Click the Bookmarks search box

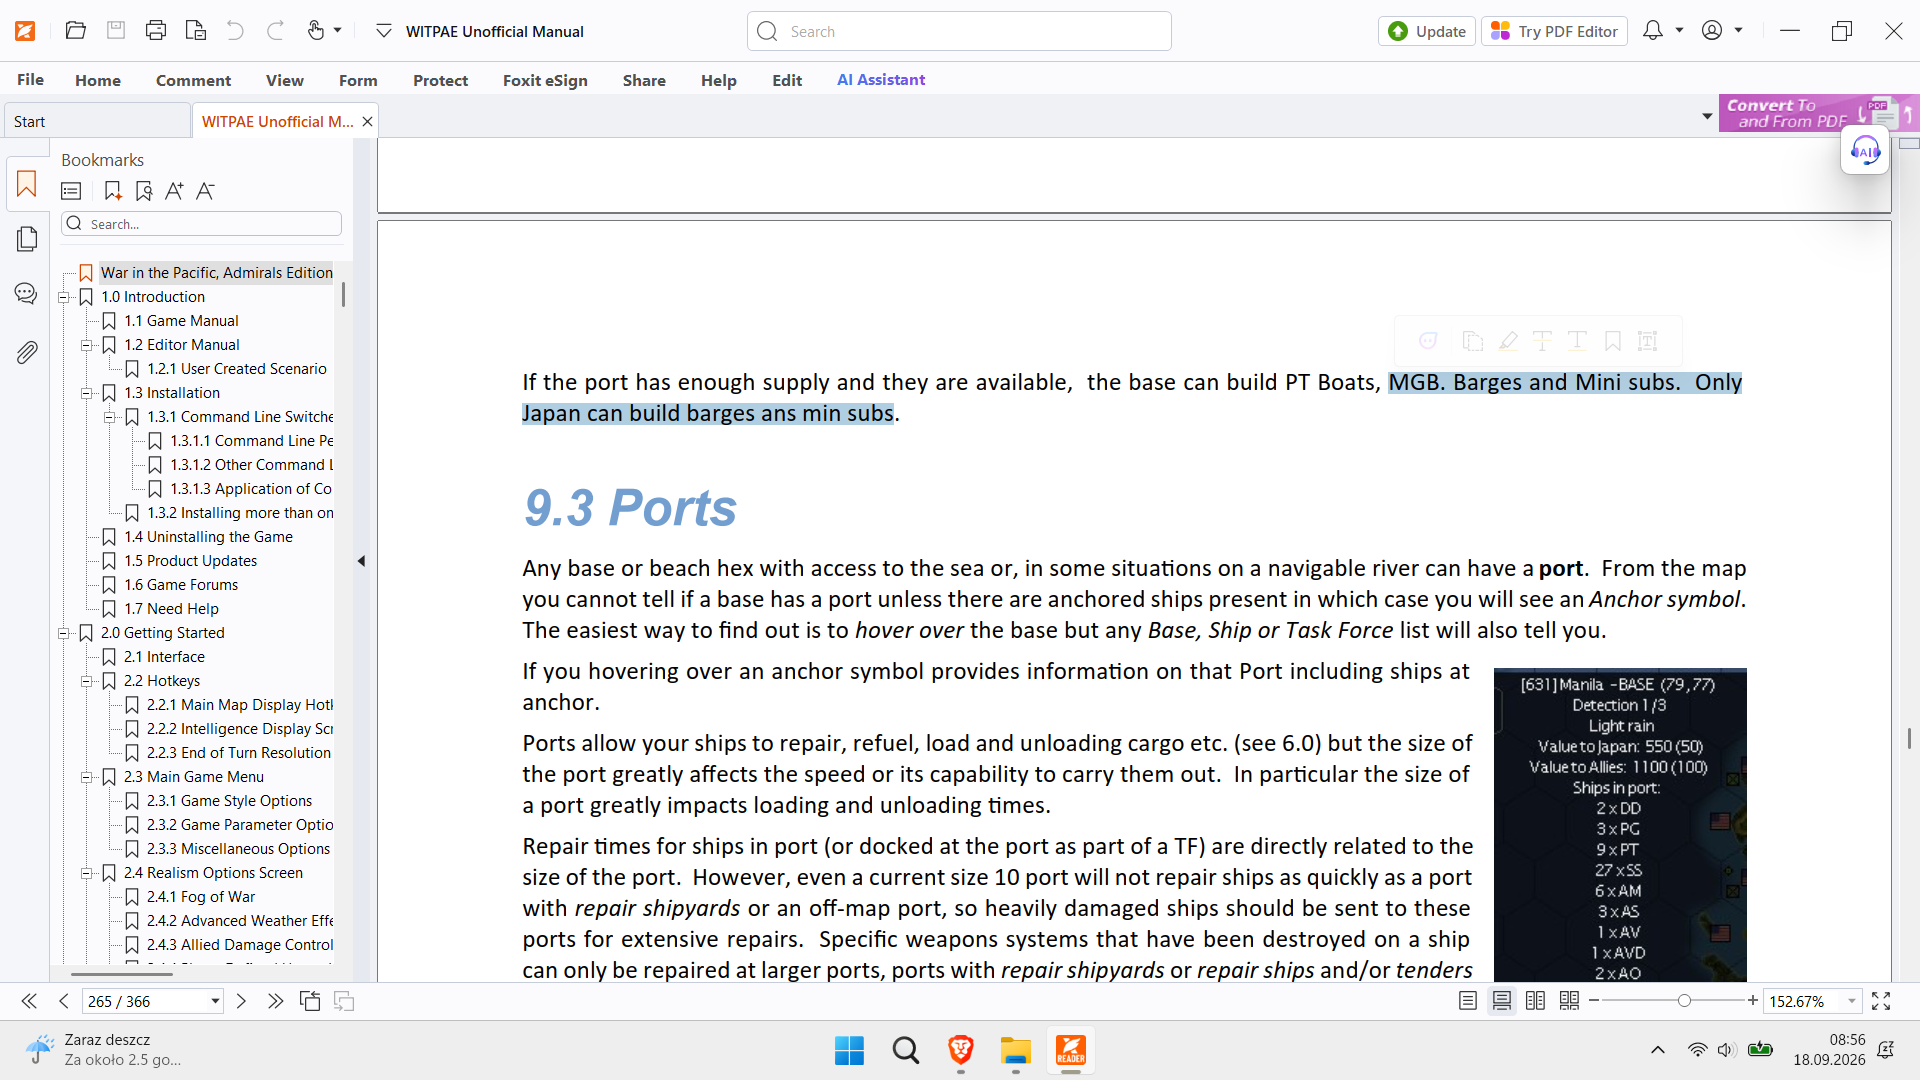(x=201, y=224)
